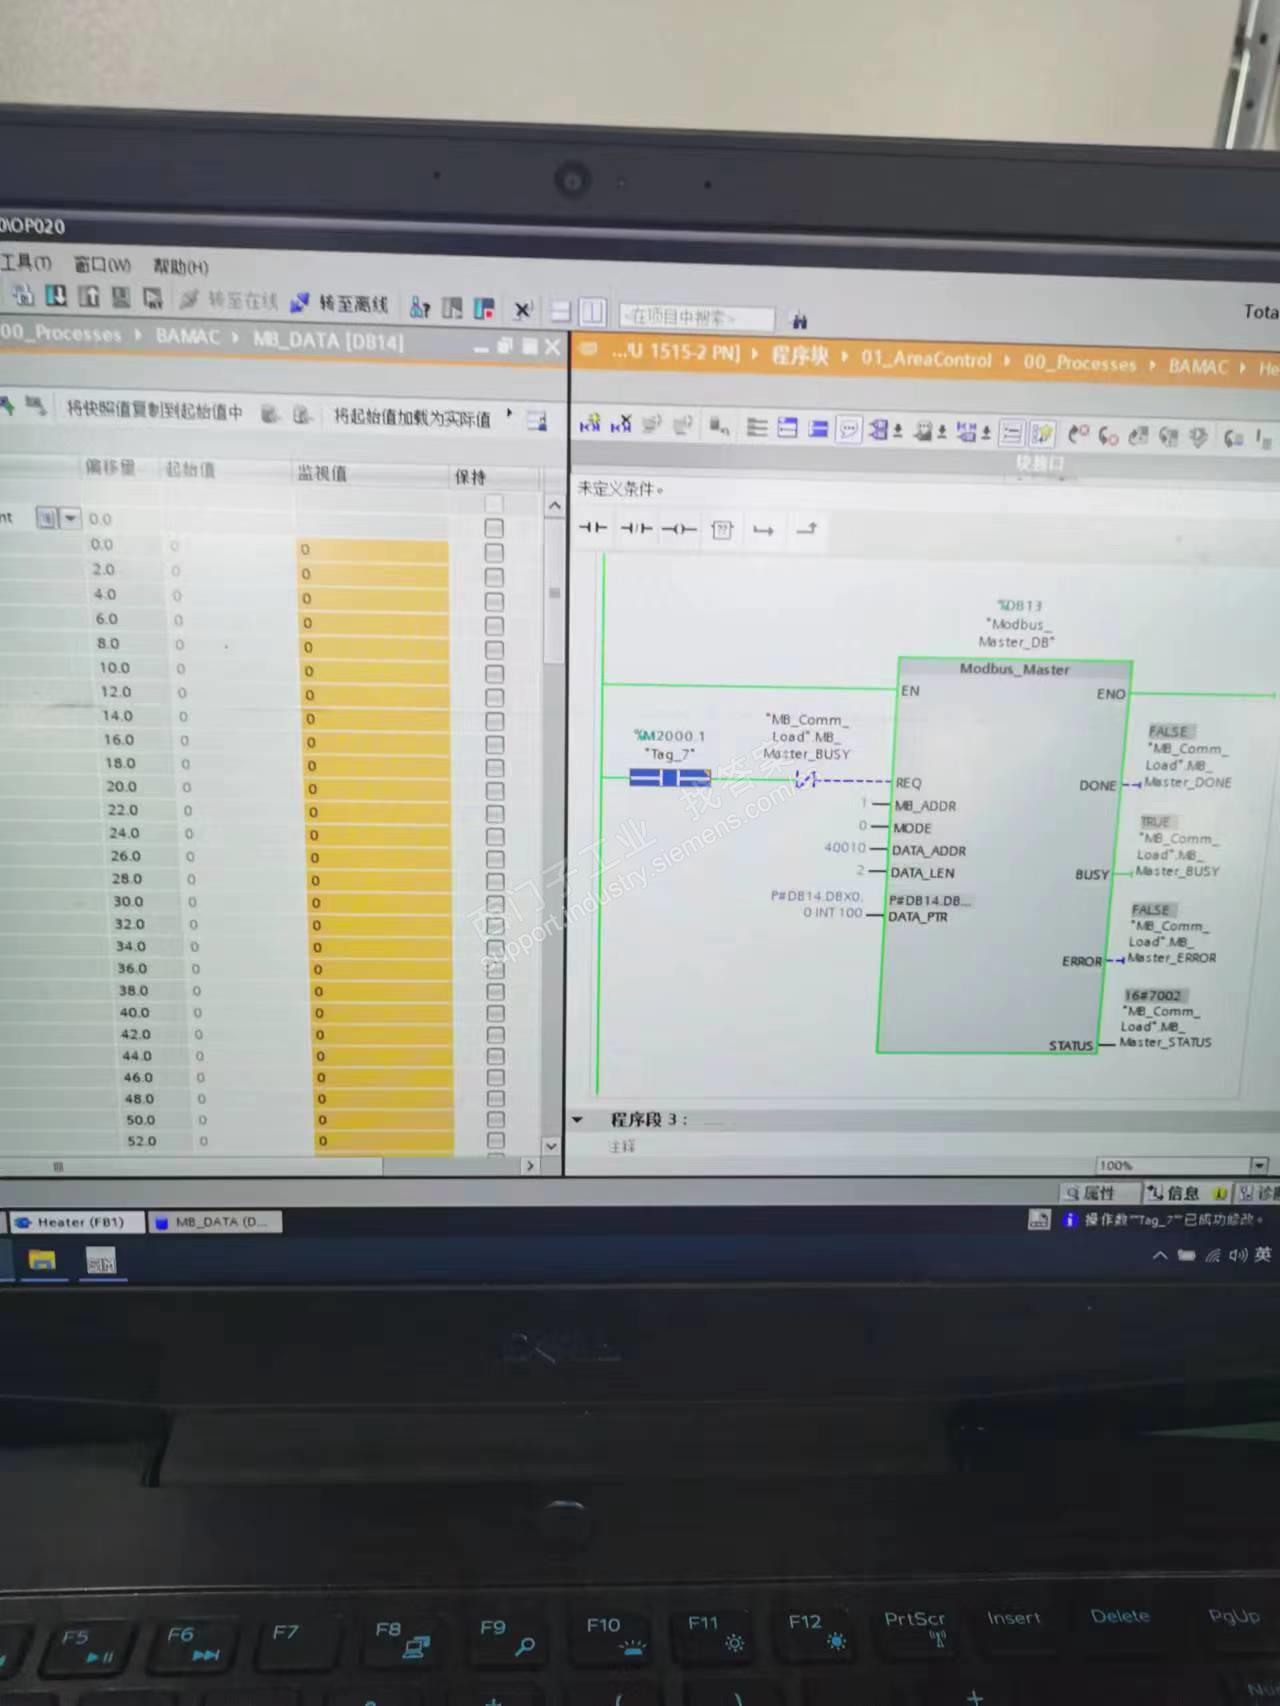This screenshot has height=1706, width=1280.
Task: Insert an empty box instruction
Action: [x=722, y=530]
